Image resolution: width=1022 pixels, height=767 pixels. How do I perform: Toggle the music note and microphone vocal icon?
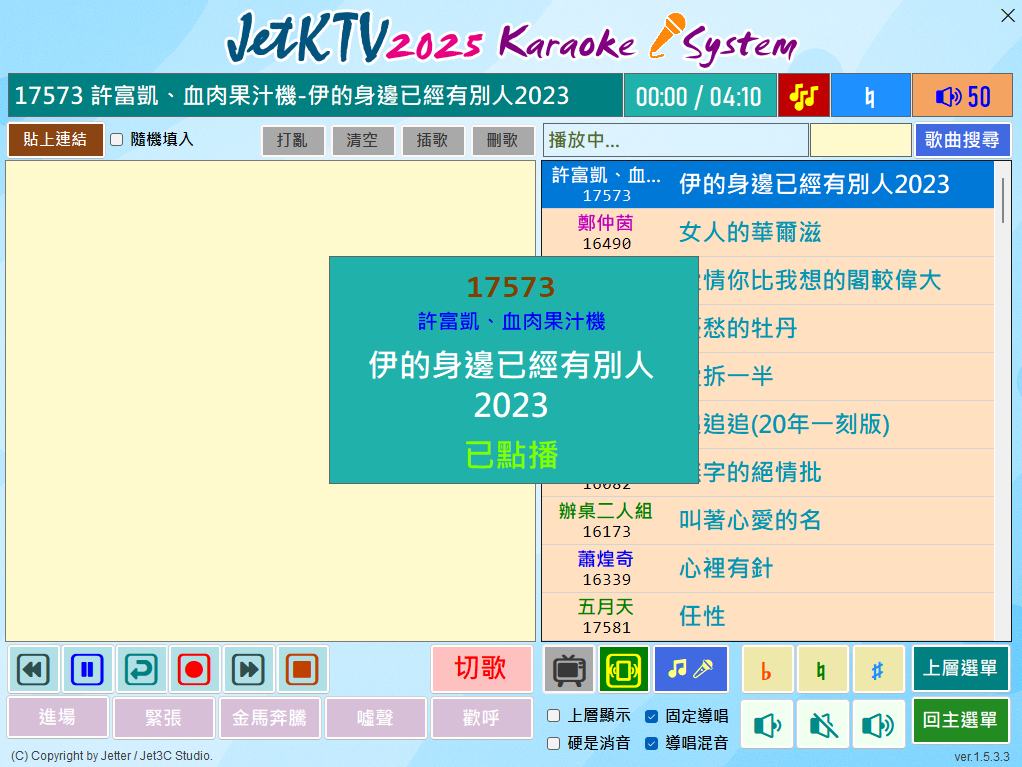tap(690, 669)
